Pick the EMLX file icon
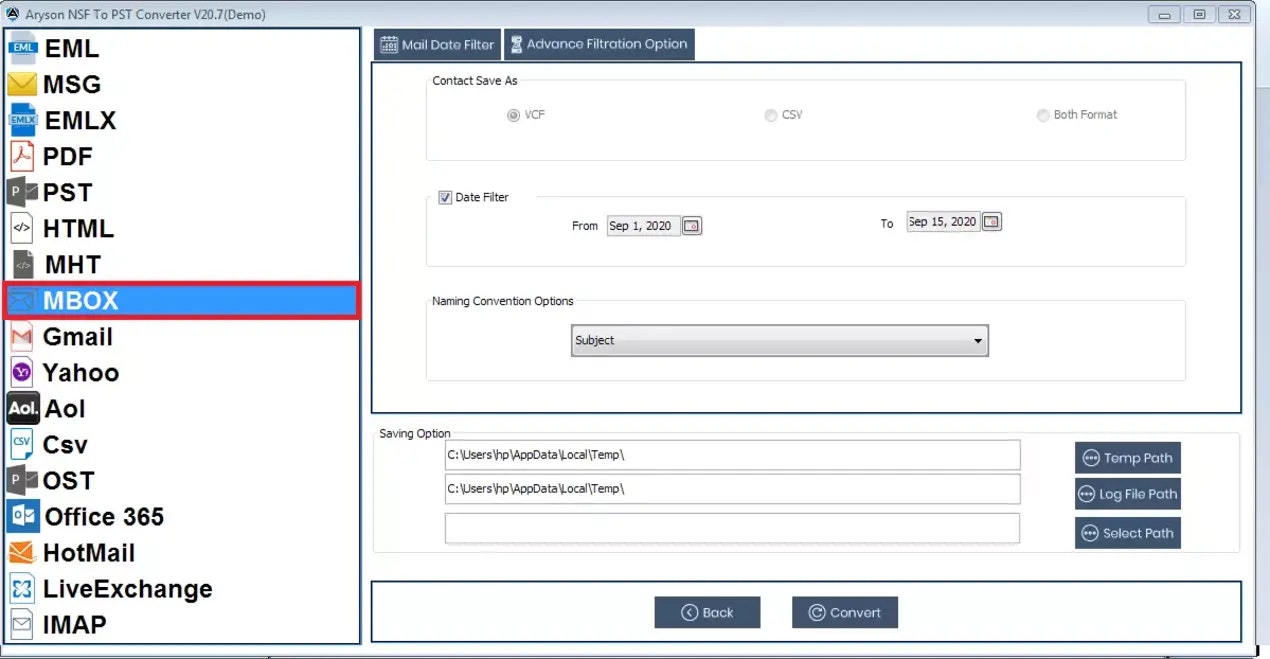 pyautogui.click(x=23, y=120)
